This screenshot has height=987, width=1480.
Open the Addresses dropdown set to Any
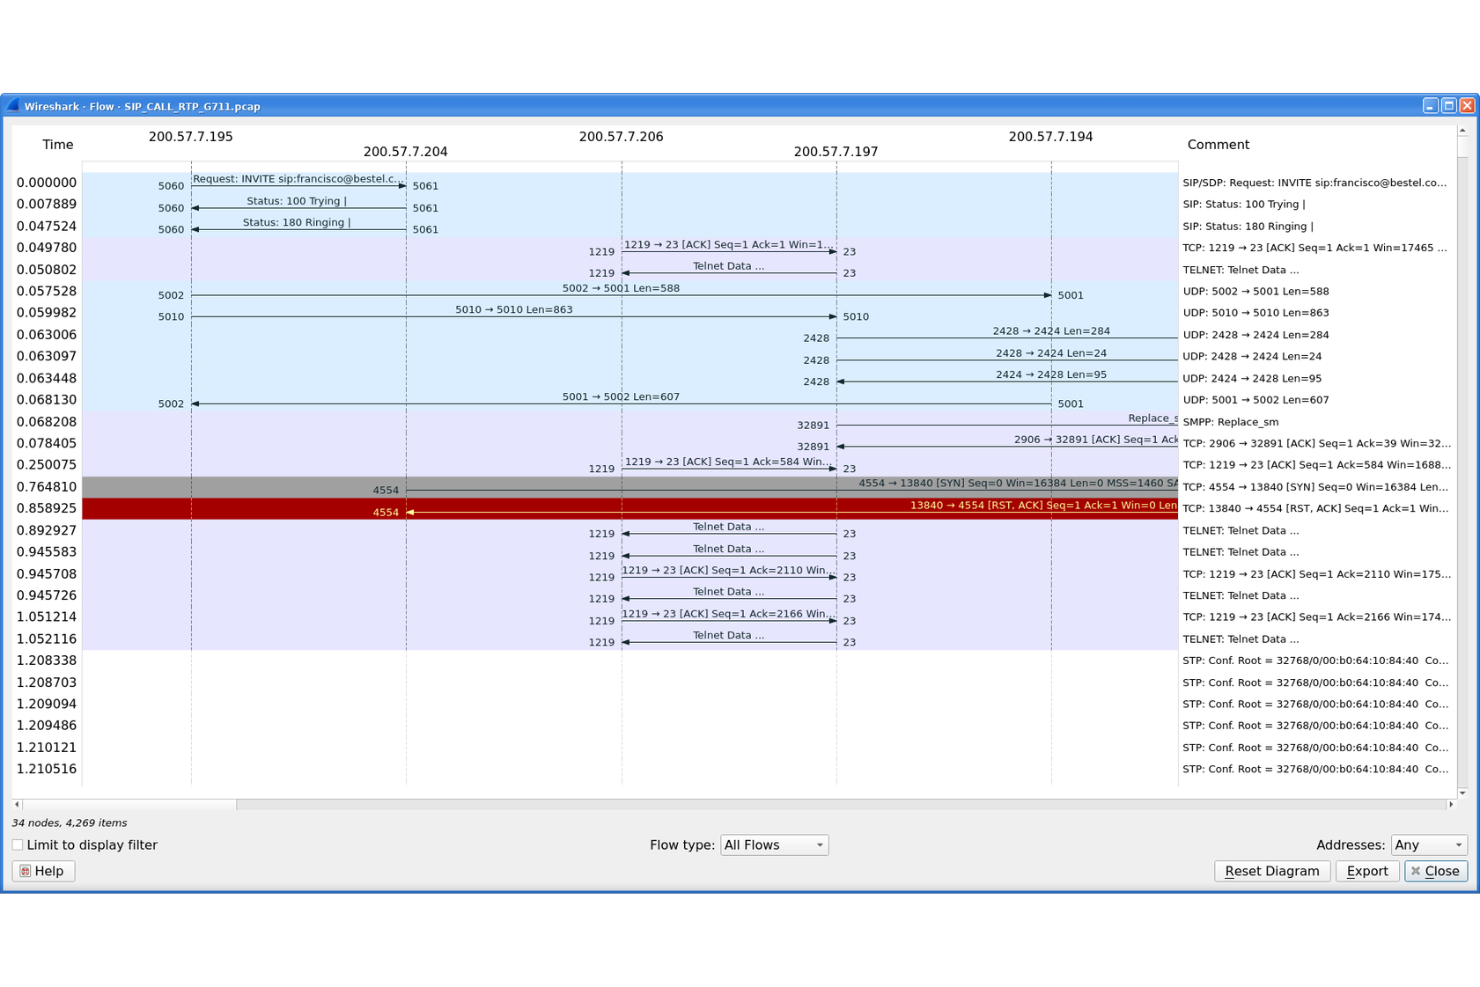point(1429,844)
